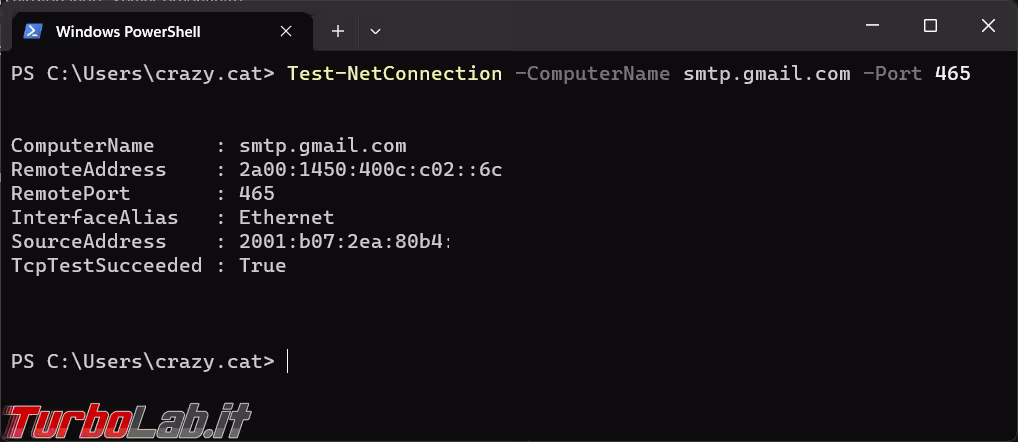Click the PowerShell icon in the tab

pyautogui.click(x=32, y=31)
